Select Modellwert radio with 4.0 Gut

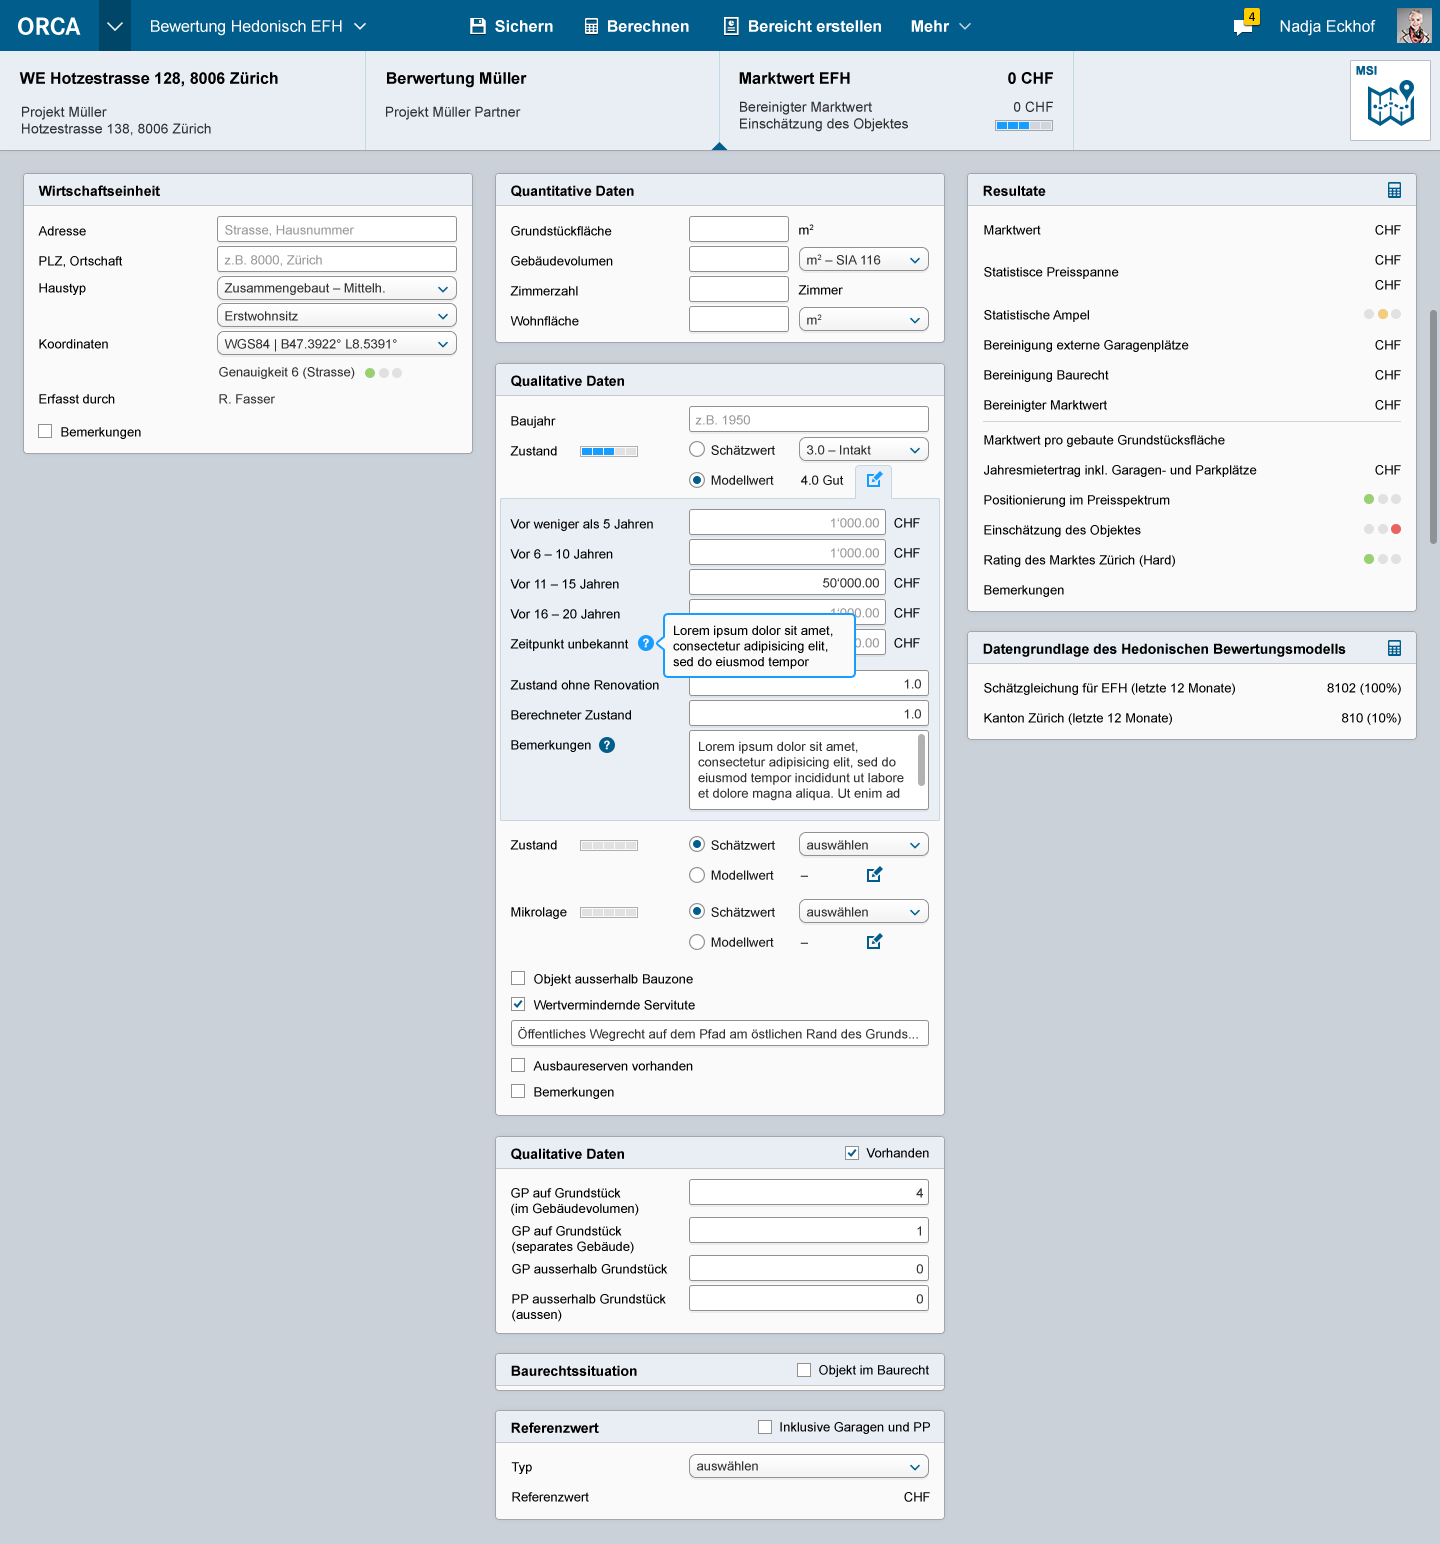point(697,480)
